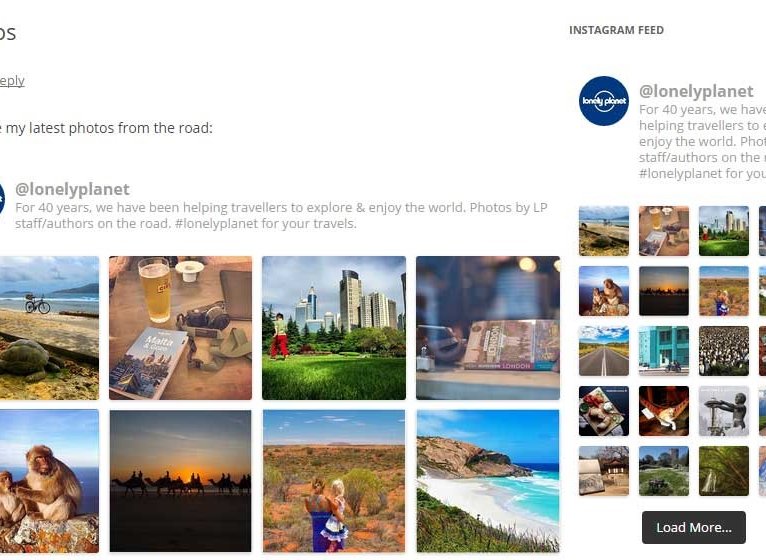
Task: View the camels at sunset photo
Action: pos(180,481)
